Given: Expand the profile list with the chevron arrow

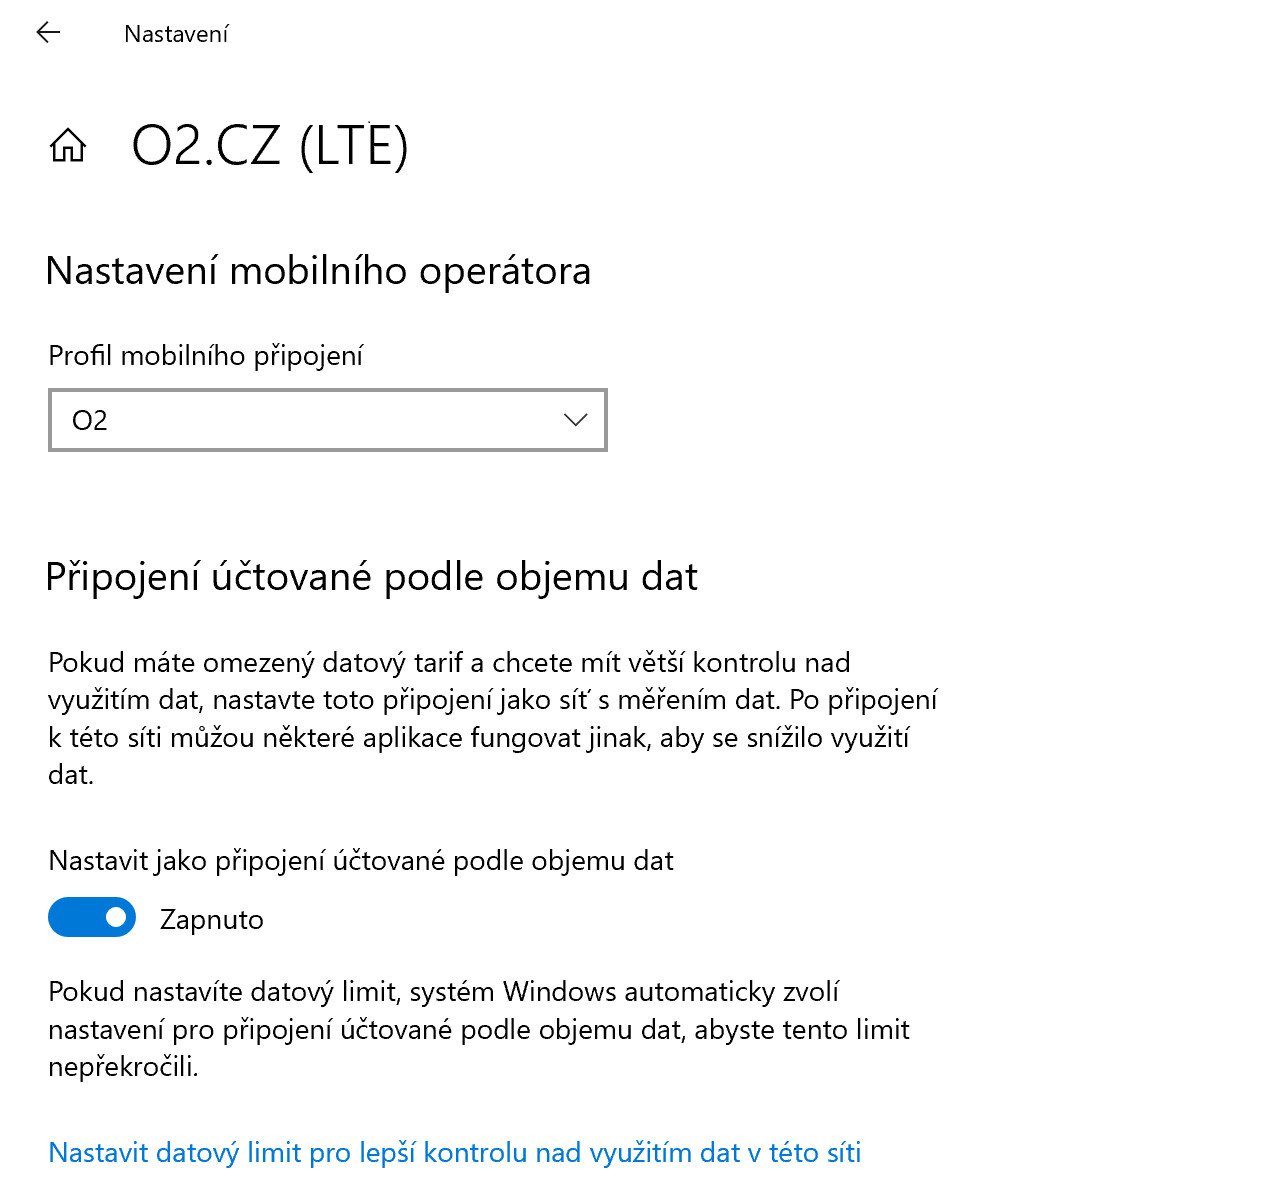Looking at the screenshot, I should 576,420.
